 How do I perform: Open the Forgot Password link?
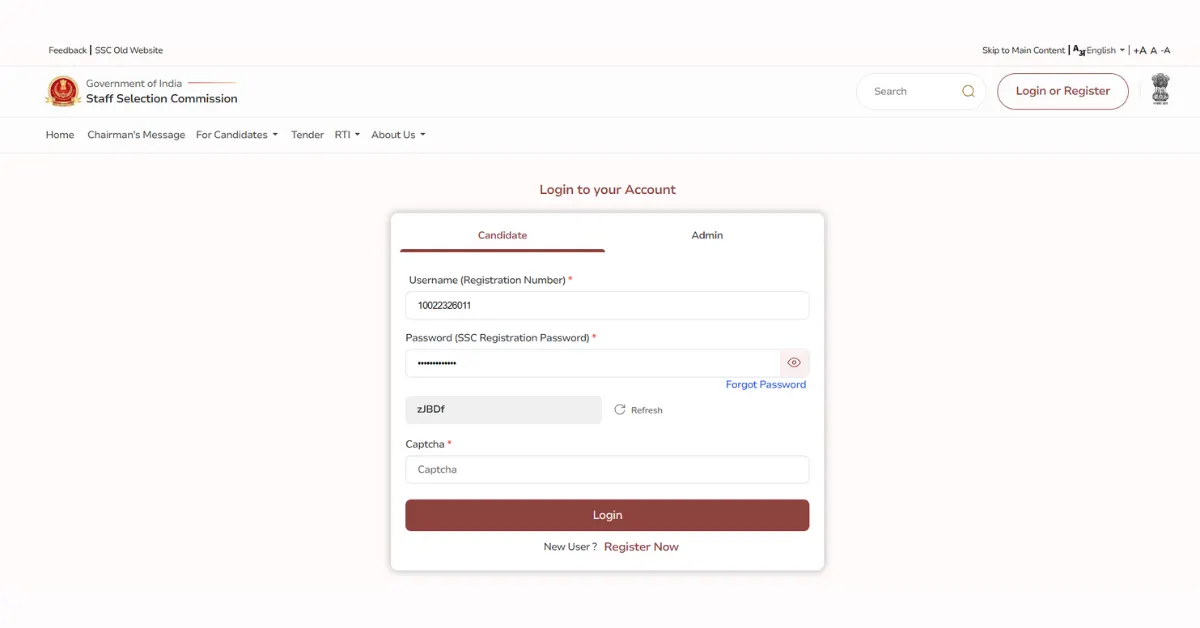pos(766,384)
